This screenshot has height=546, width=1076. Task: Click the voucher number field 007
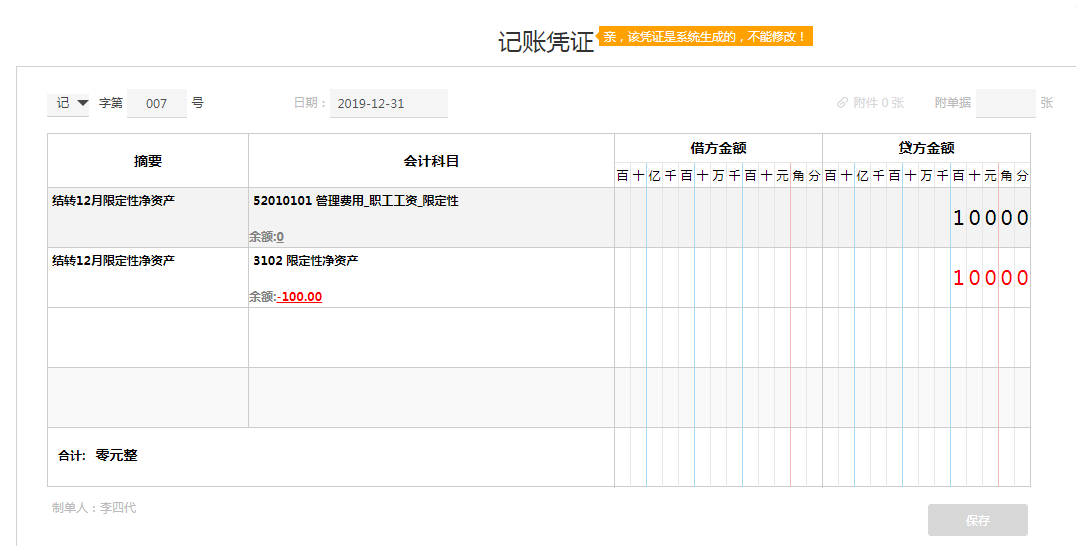pos(156,103)
